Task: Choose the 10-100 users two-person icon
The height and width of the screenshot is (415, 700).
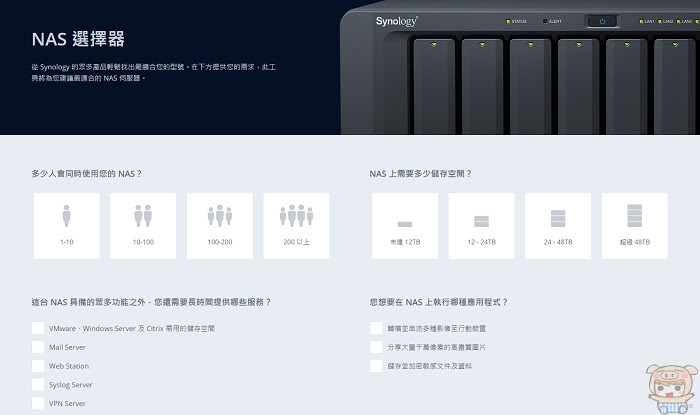Action: pos(143,216)
